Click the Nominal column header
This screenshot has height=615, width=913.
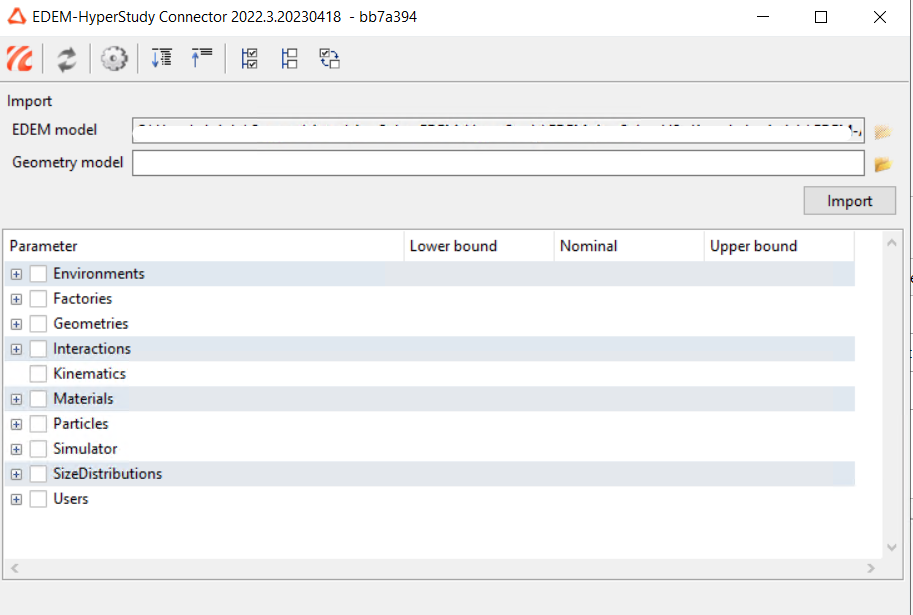(629, 246)
